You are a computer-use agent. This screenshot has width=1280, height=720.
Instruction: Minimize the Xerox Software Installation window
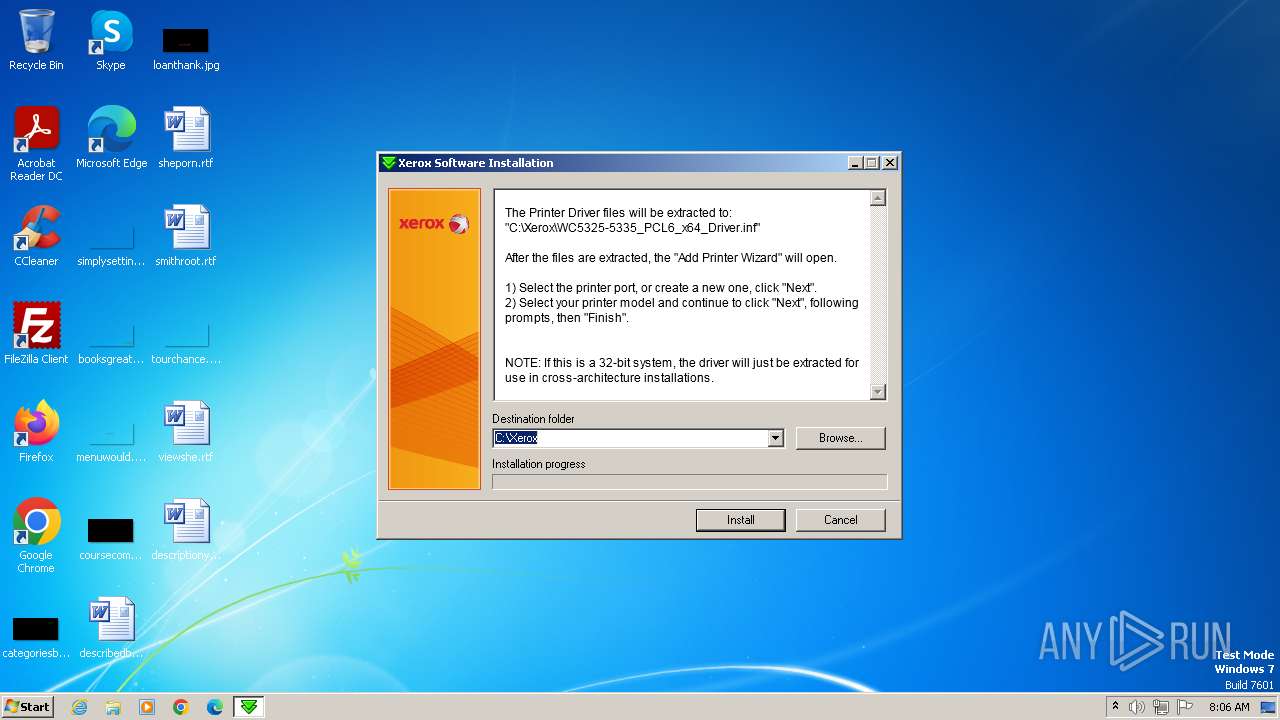click(x=855, y=163)
